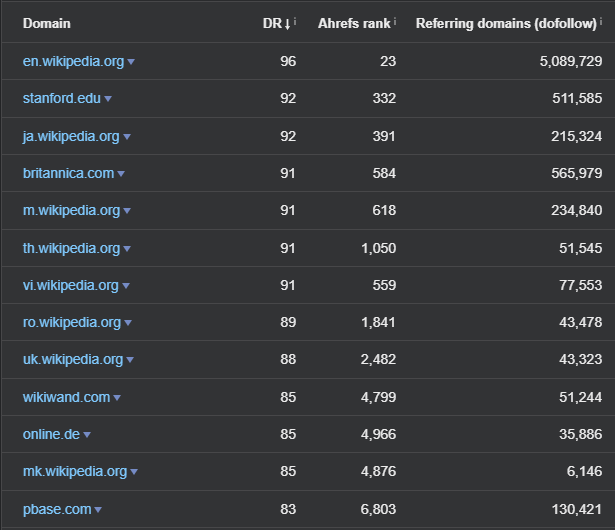
Task: Open the uk.wikipedia.org link
Action: coord(72,359)
